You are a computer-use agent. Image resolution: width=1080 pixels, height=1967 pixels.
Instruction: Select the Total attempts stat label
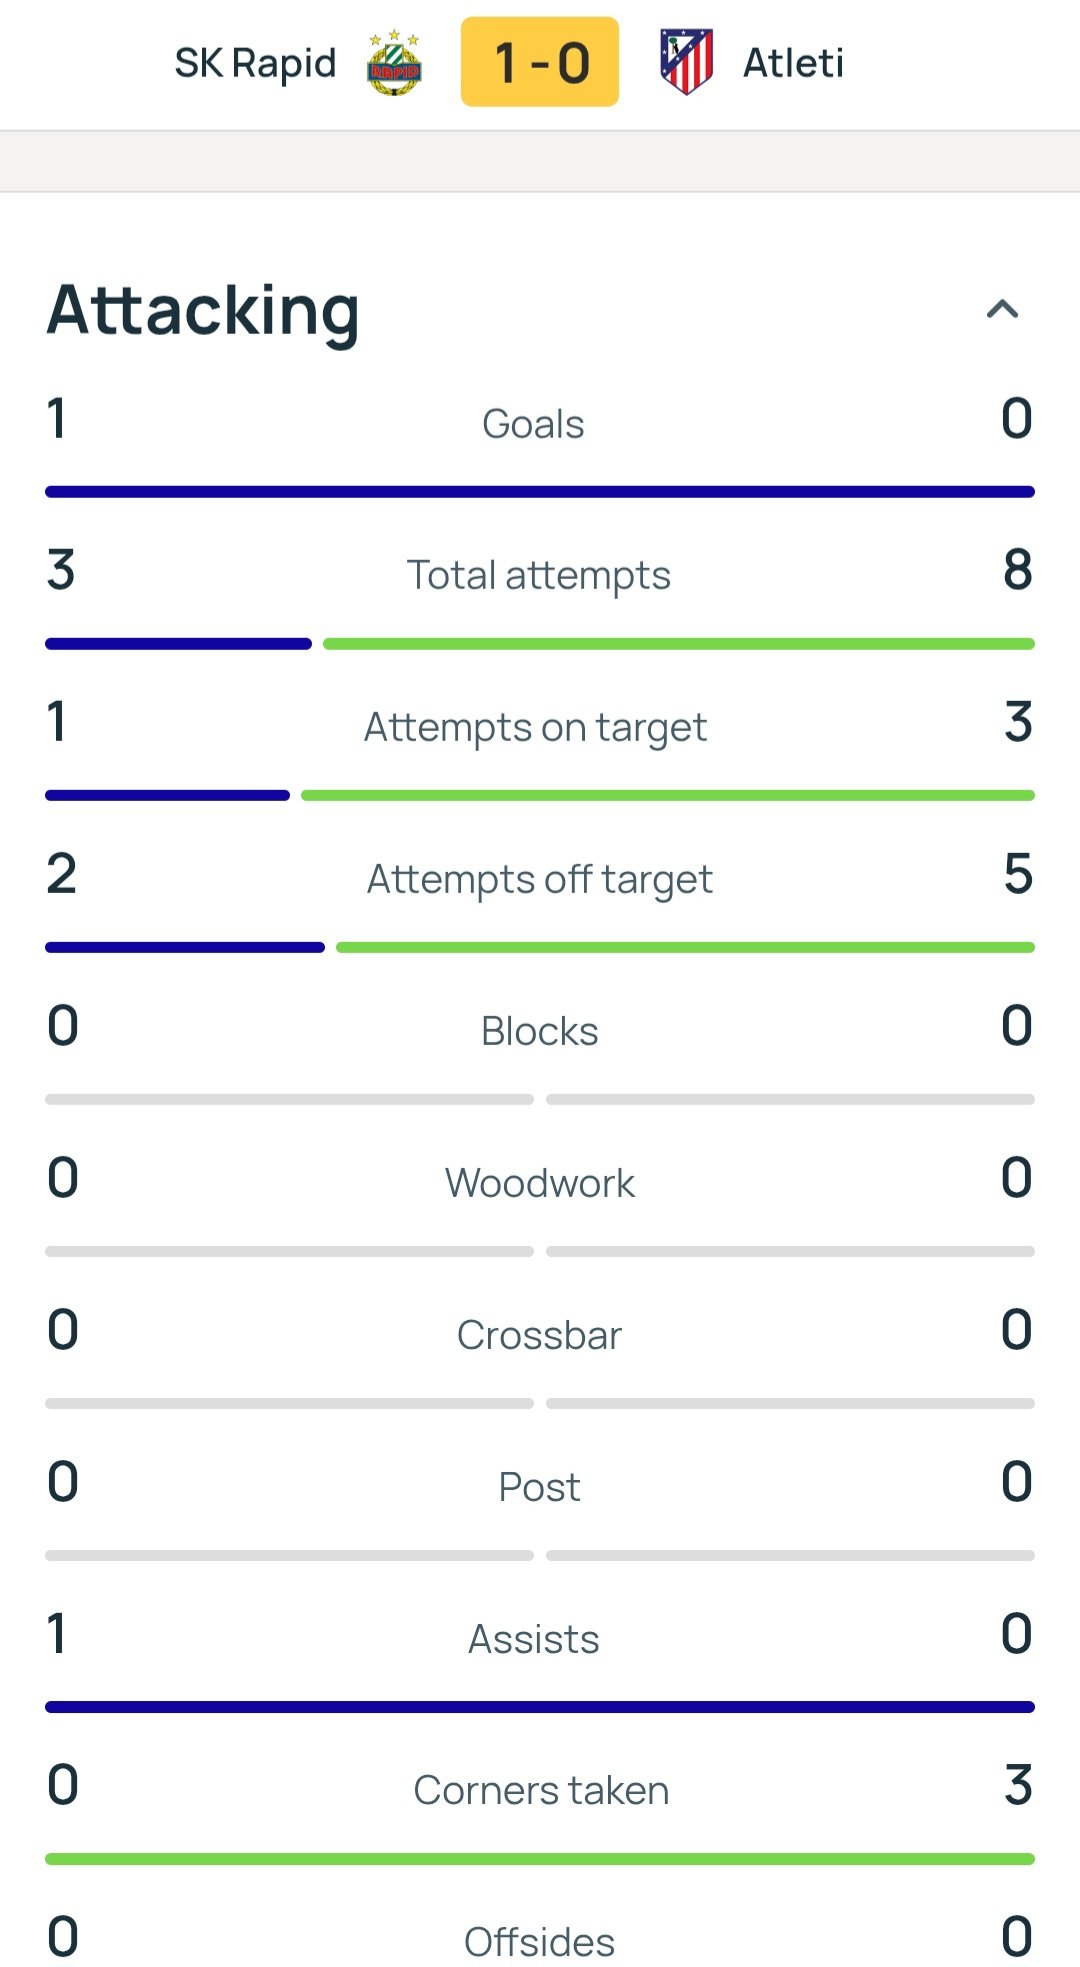click(539, 576)
